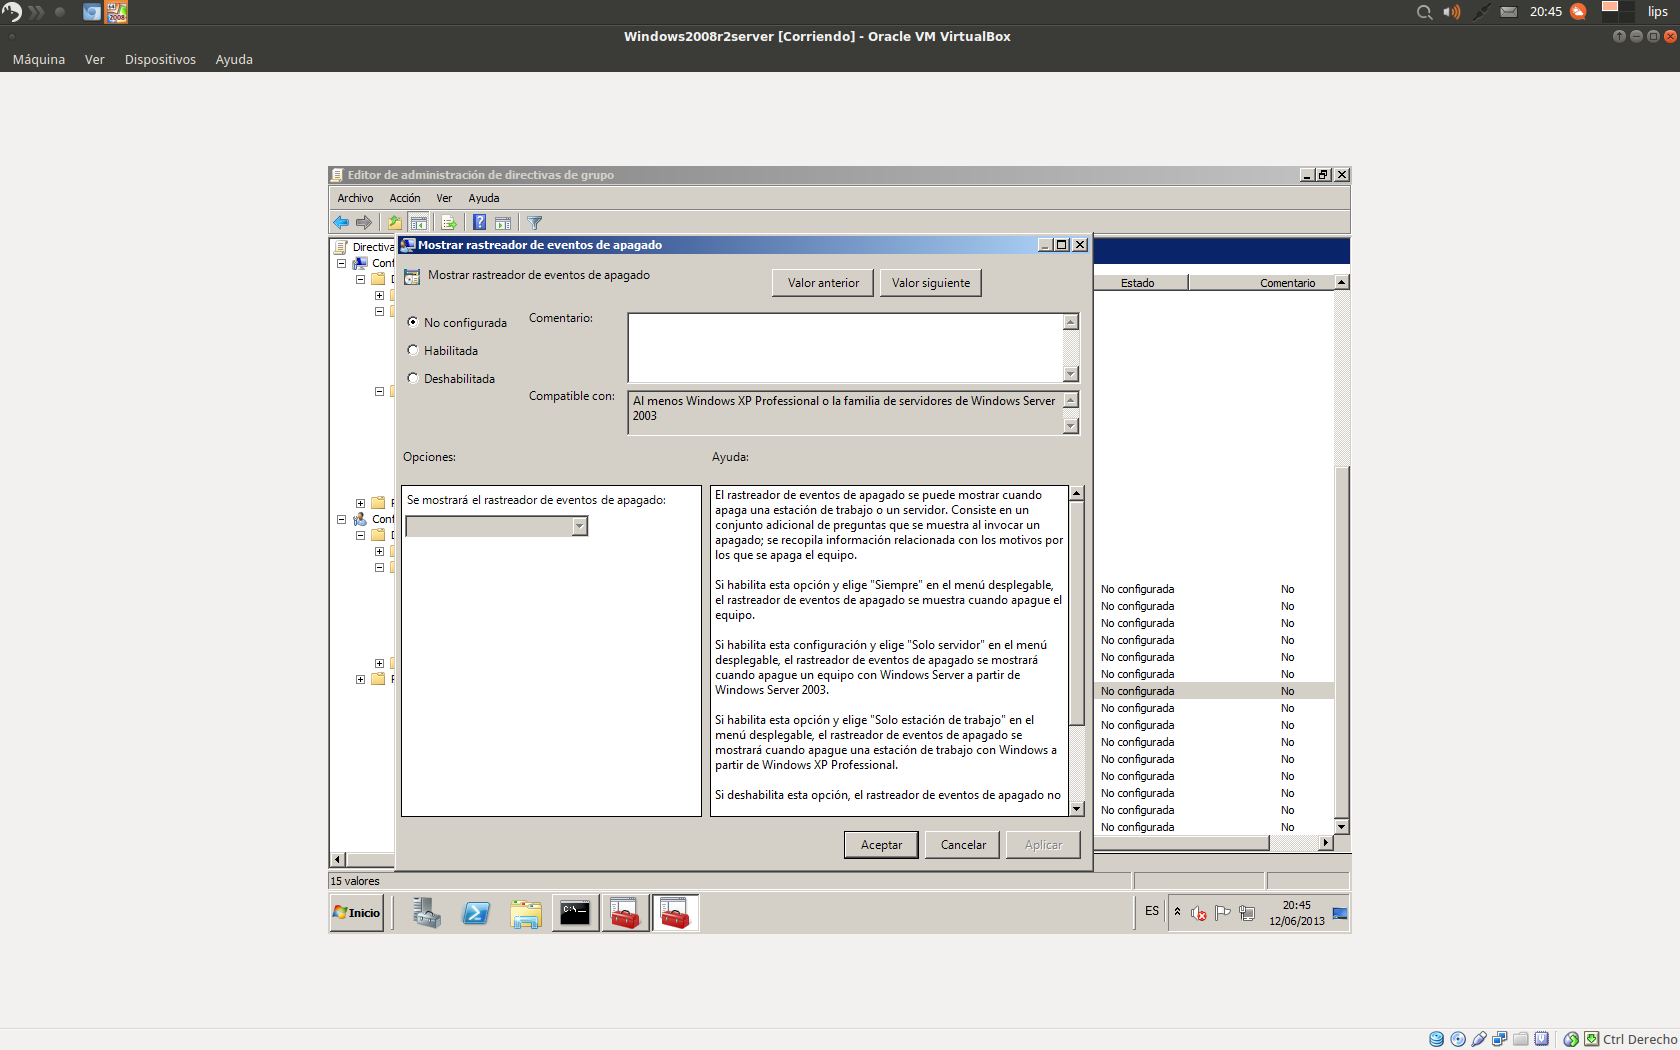
Task: Open the command prompt taskbar icon
Action: pyautogui.click(x=575, y=913)
